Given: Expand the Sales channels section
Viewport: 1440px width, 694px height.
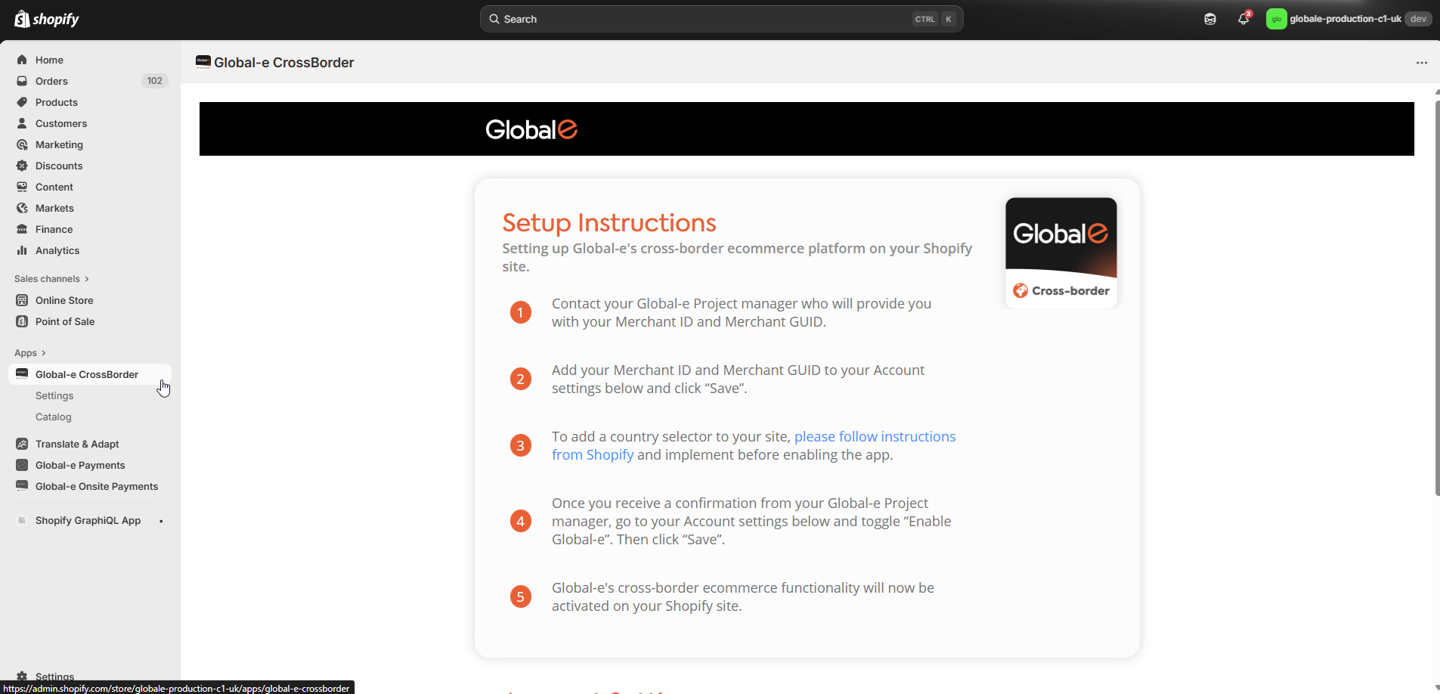Looking at the screenshot, I should pos(51,279).
